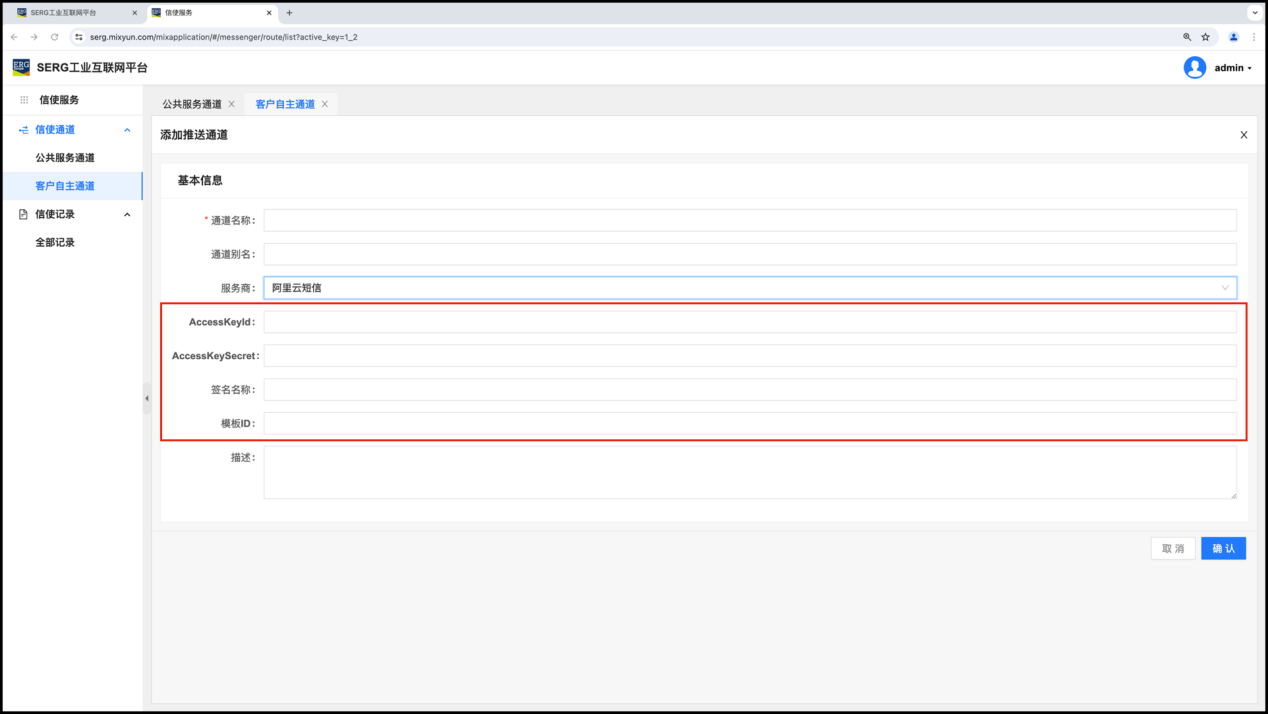The width and height of the screenshot is (1268, 714).
Task: Click the 通道名称 input field
Action: coord(749,220)
